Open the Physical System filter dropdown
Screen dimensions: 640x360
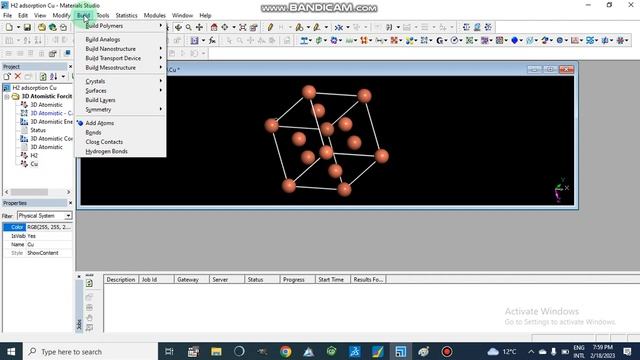[68, 216]
